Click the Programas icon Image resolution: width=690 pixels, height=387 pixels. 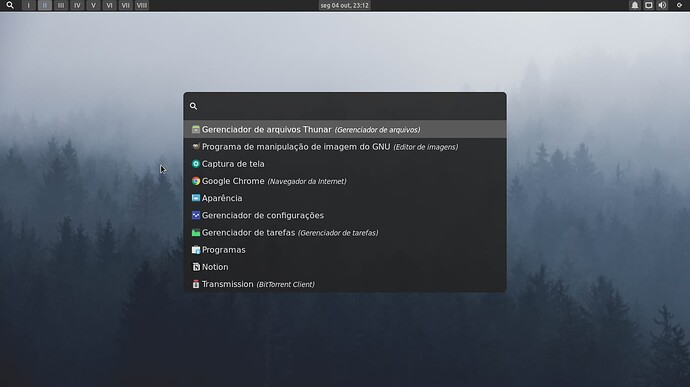(x=196, y=250)
